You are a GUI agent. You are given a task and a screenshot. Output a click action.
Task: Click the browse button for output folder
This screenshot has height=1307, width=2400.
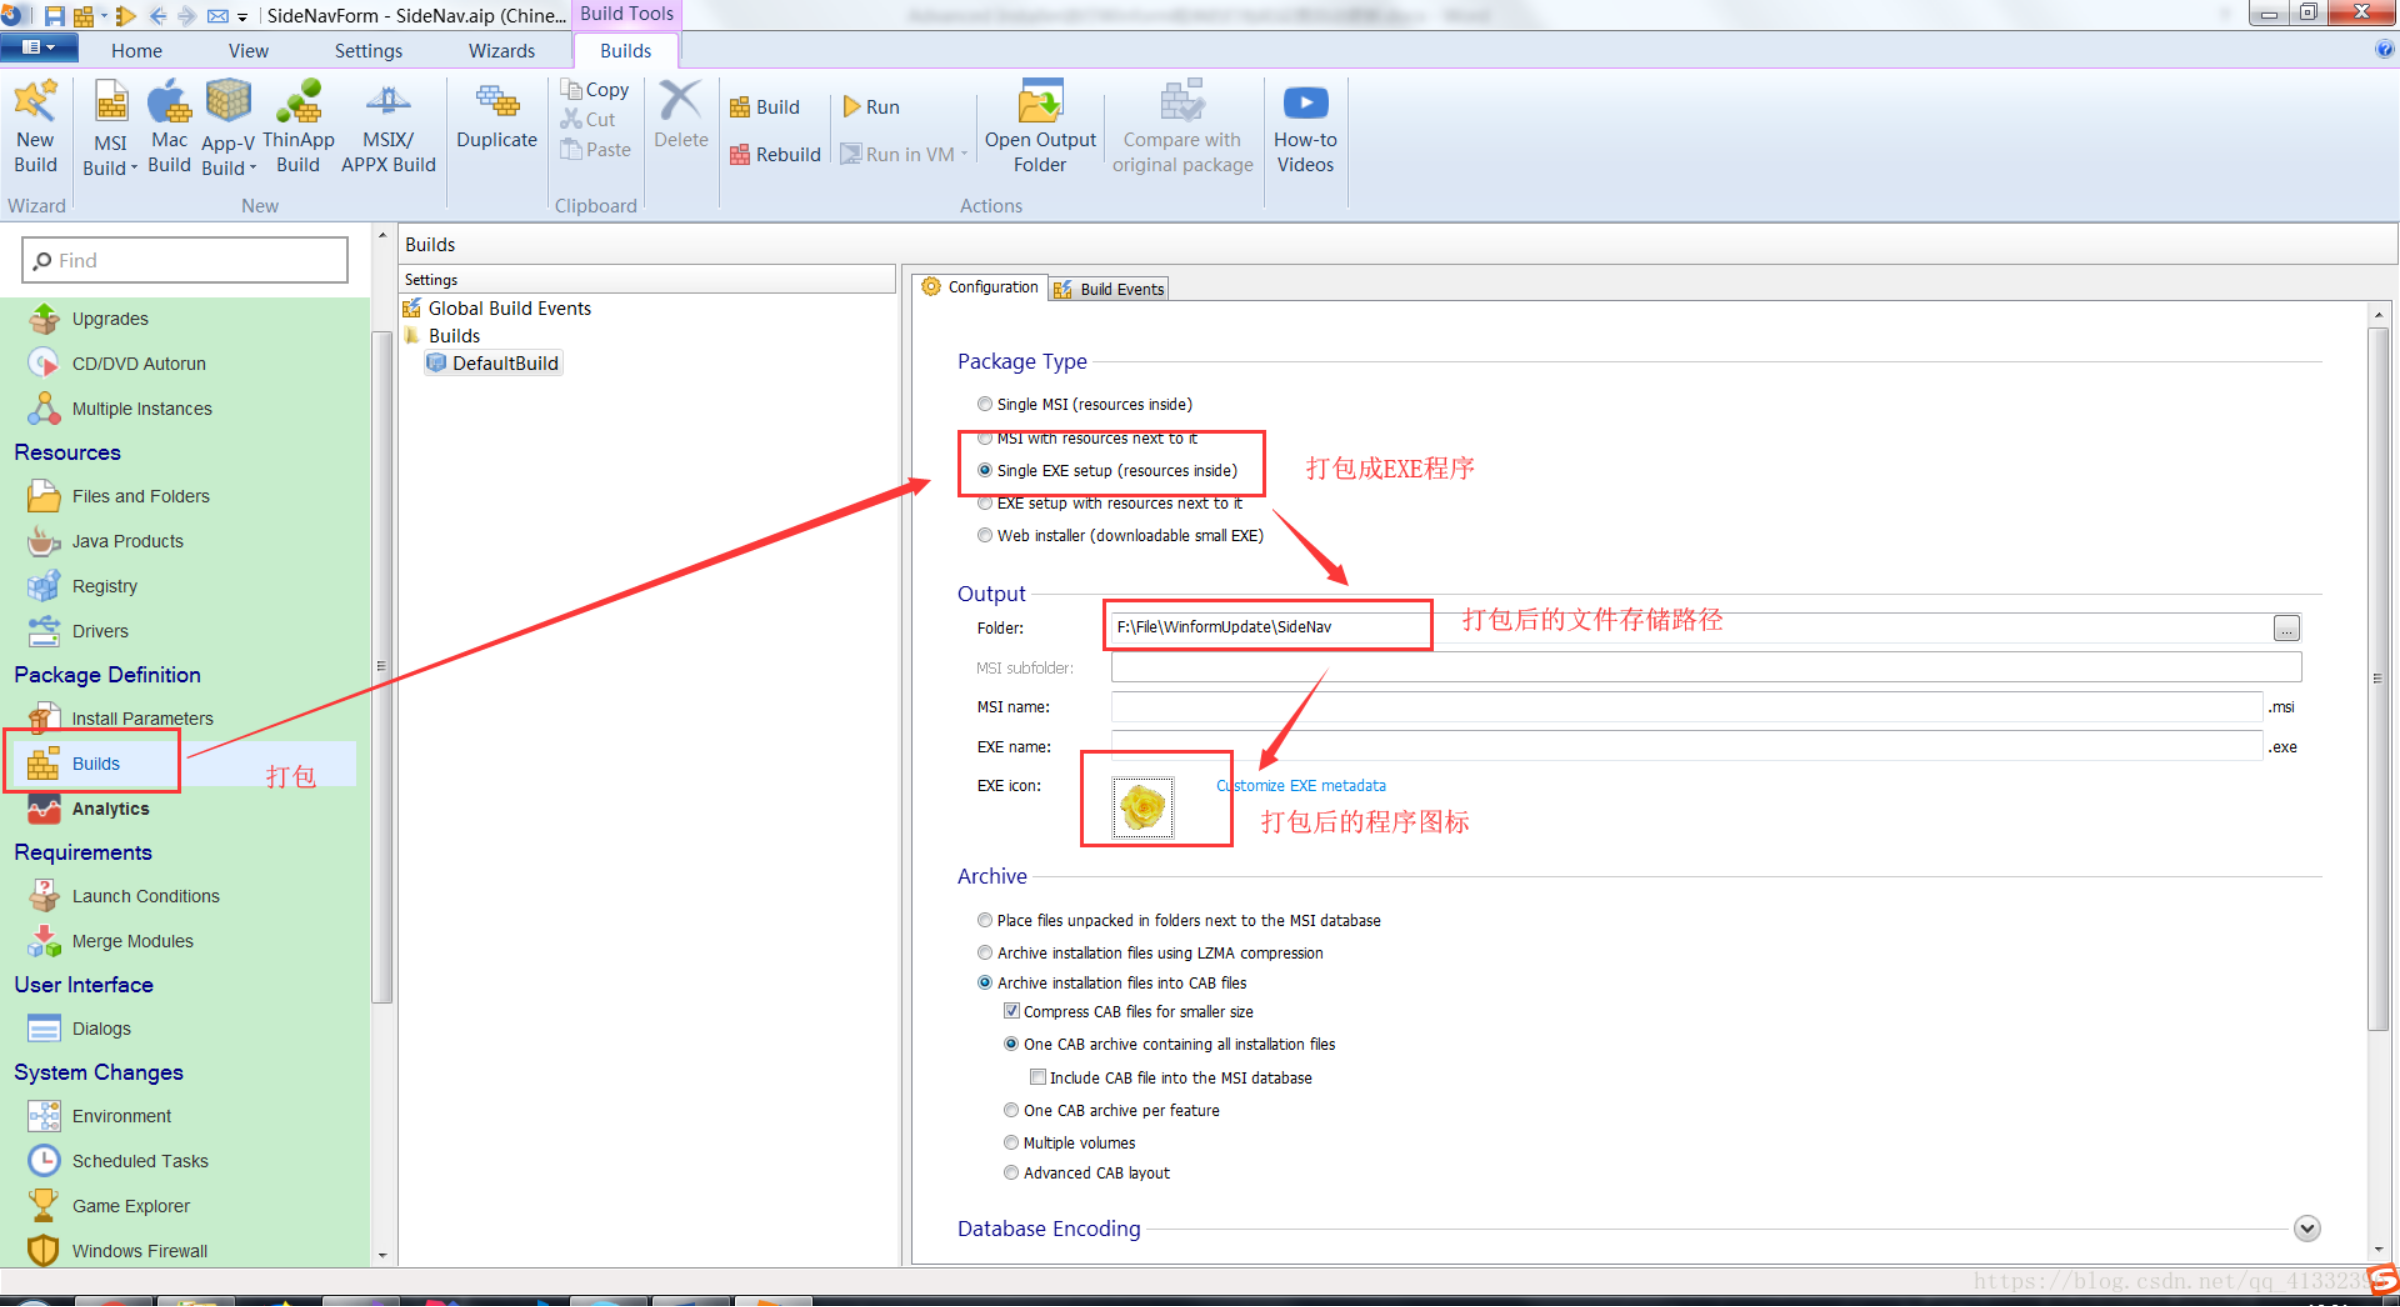click(x=2286, y=627)
